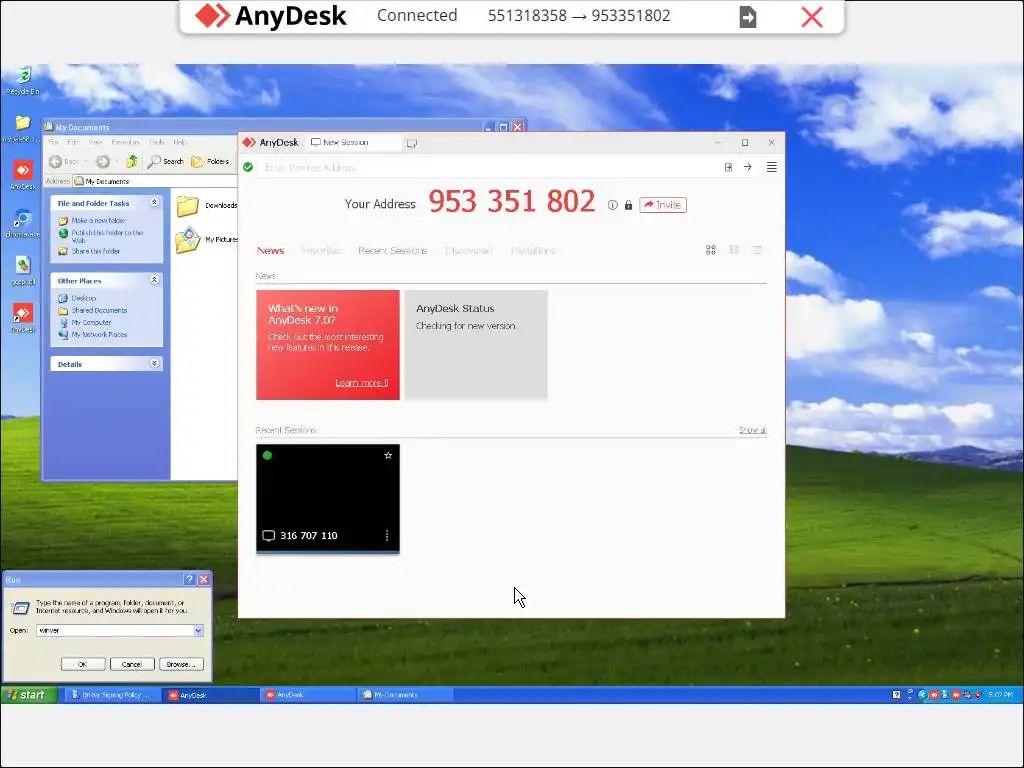Click Search in My Documents toolbar
Viewport: 1024px width, 768px height.
point(165,161)
